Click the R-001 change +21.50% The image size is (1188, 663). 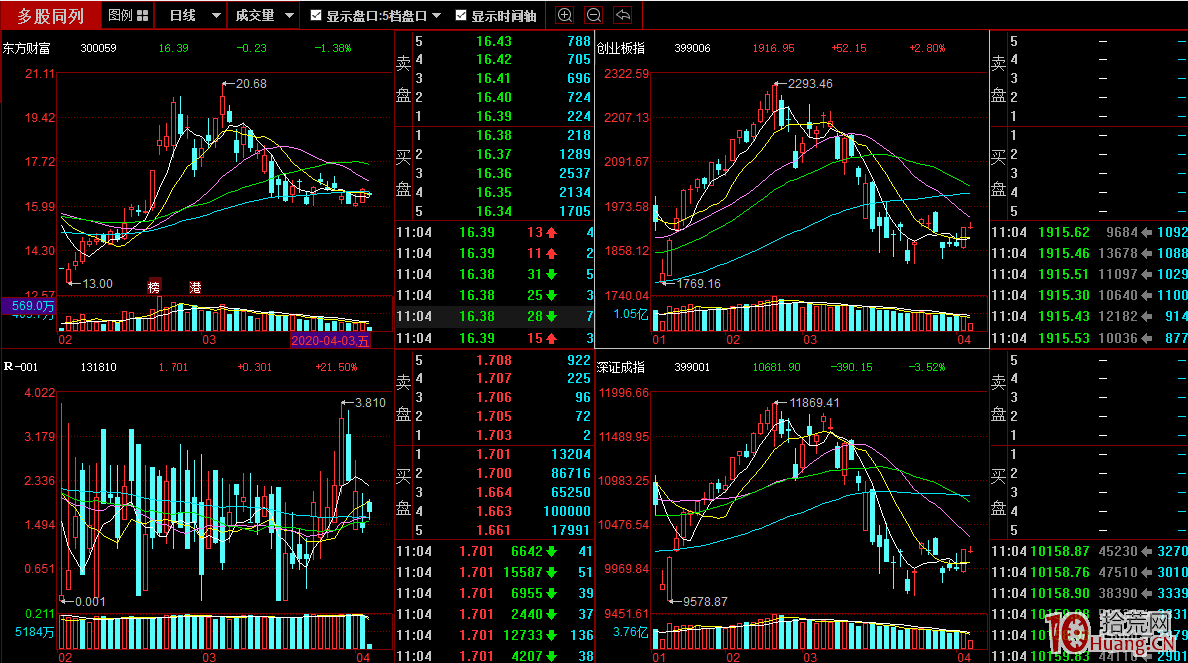(x=336, y=367)
